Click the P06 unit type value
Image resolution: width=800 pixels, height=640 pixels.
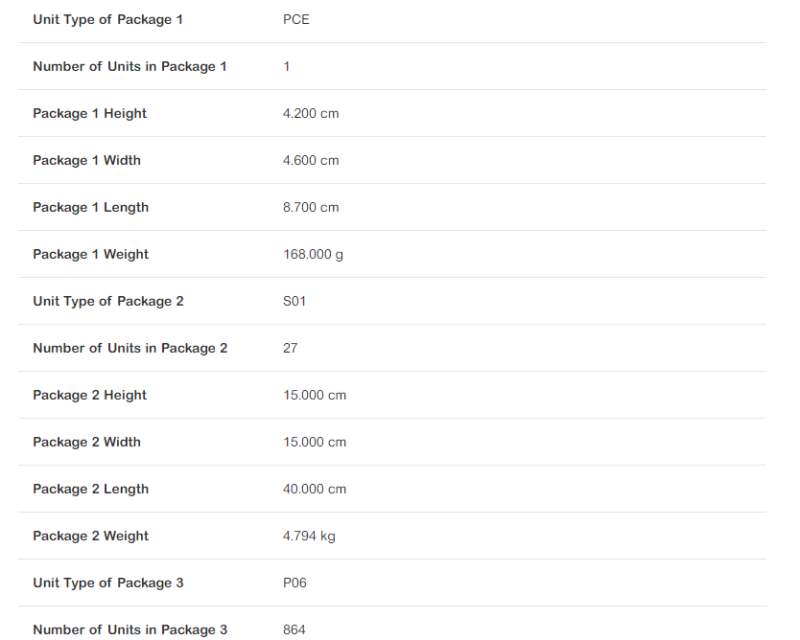295,584
